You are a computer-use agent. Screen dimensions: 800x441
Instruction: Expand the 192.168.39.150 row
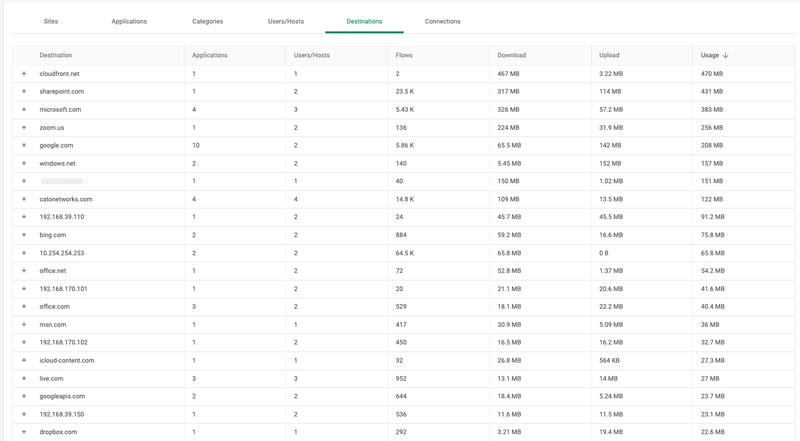[24, 414]
